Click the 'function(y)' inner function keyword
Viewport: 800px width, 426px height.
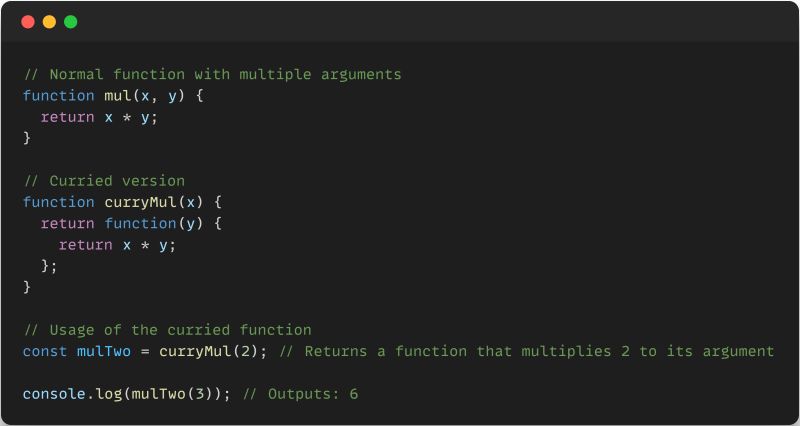[x=154, y=223]
